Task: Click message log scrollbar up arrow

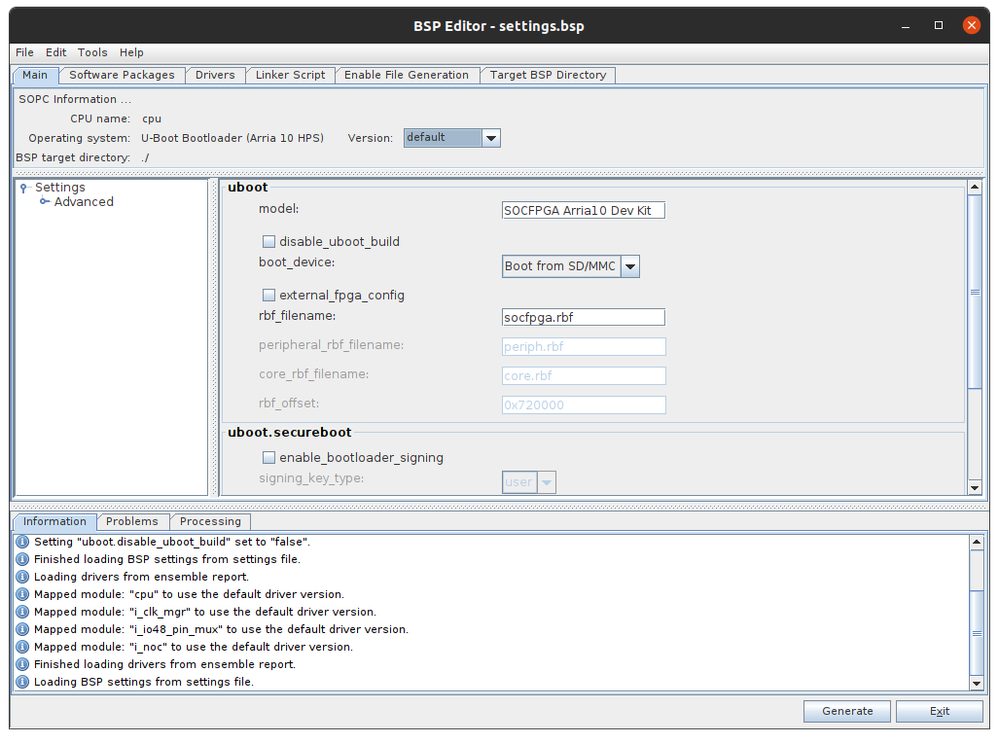Action: pos(976,542)
